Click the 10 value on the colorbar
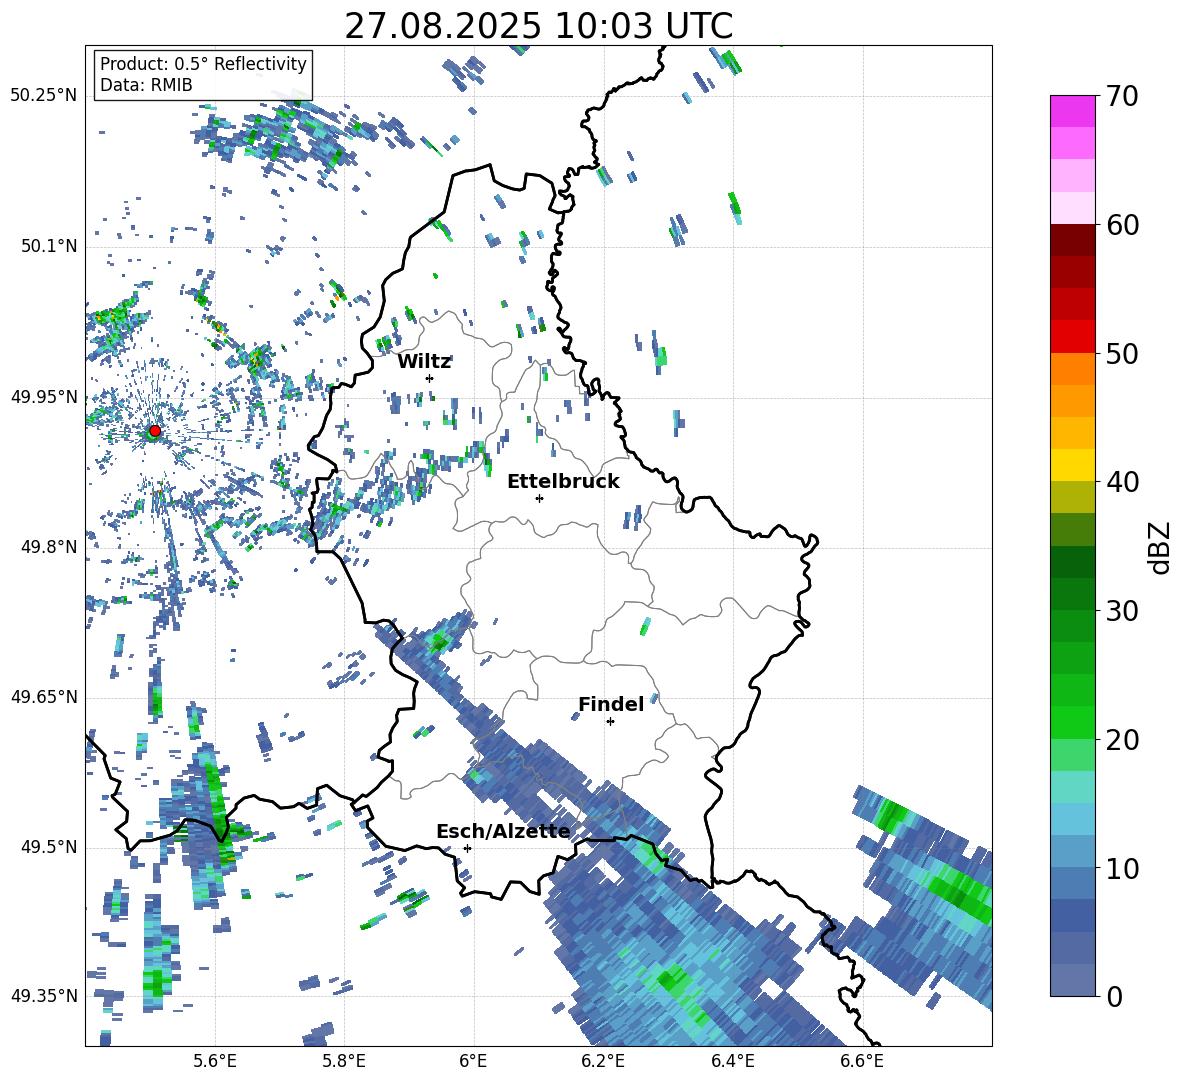This screenshot has height=1081, width=1184. [1122, 868]
